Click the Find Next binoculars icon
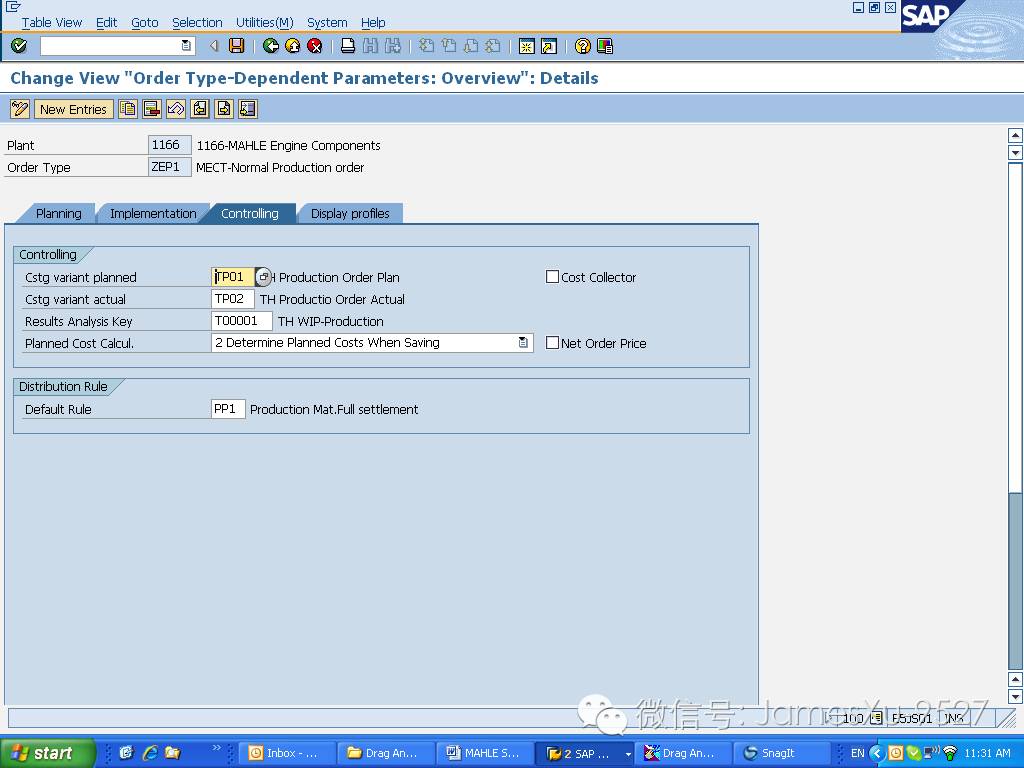Viewport: 1024px width, 768px height. click(x=392, y=46)
